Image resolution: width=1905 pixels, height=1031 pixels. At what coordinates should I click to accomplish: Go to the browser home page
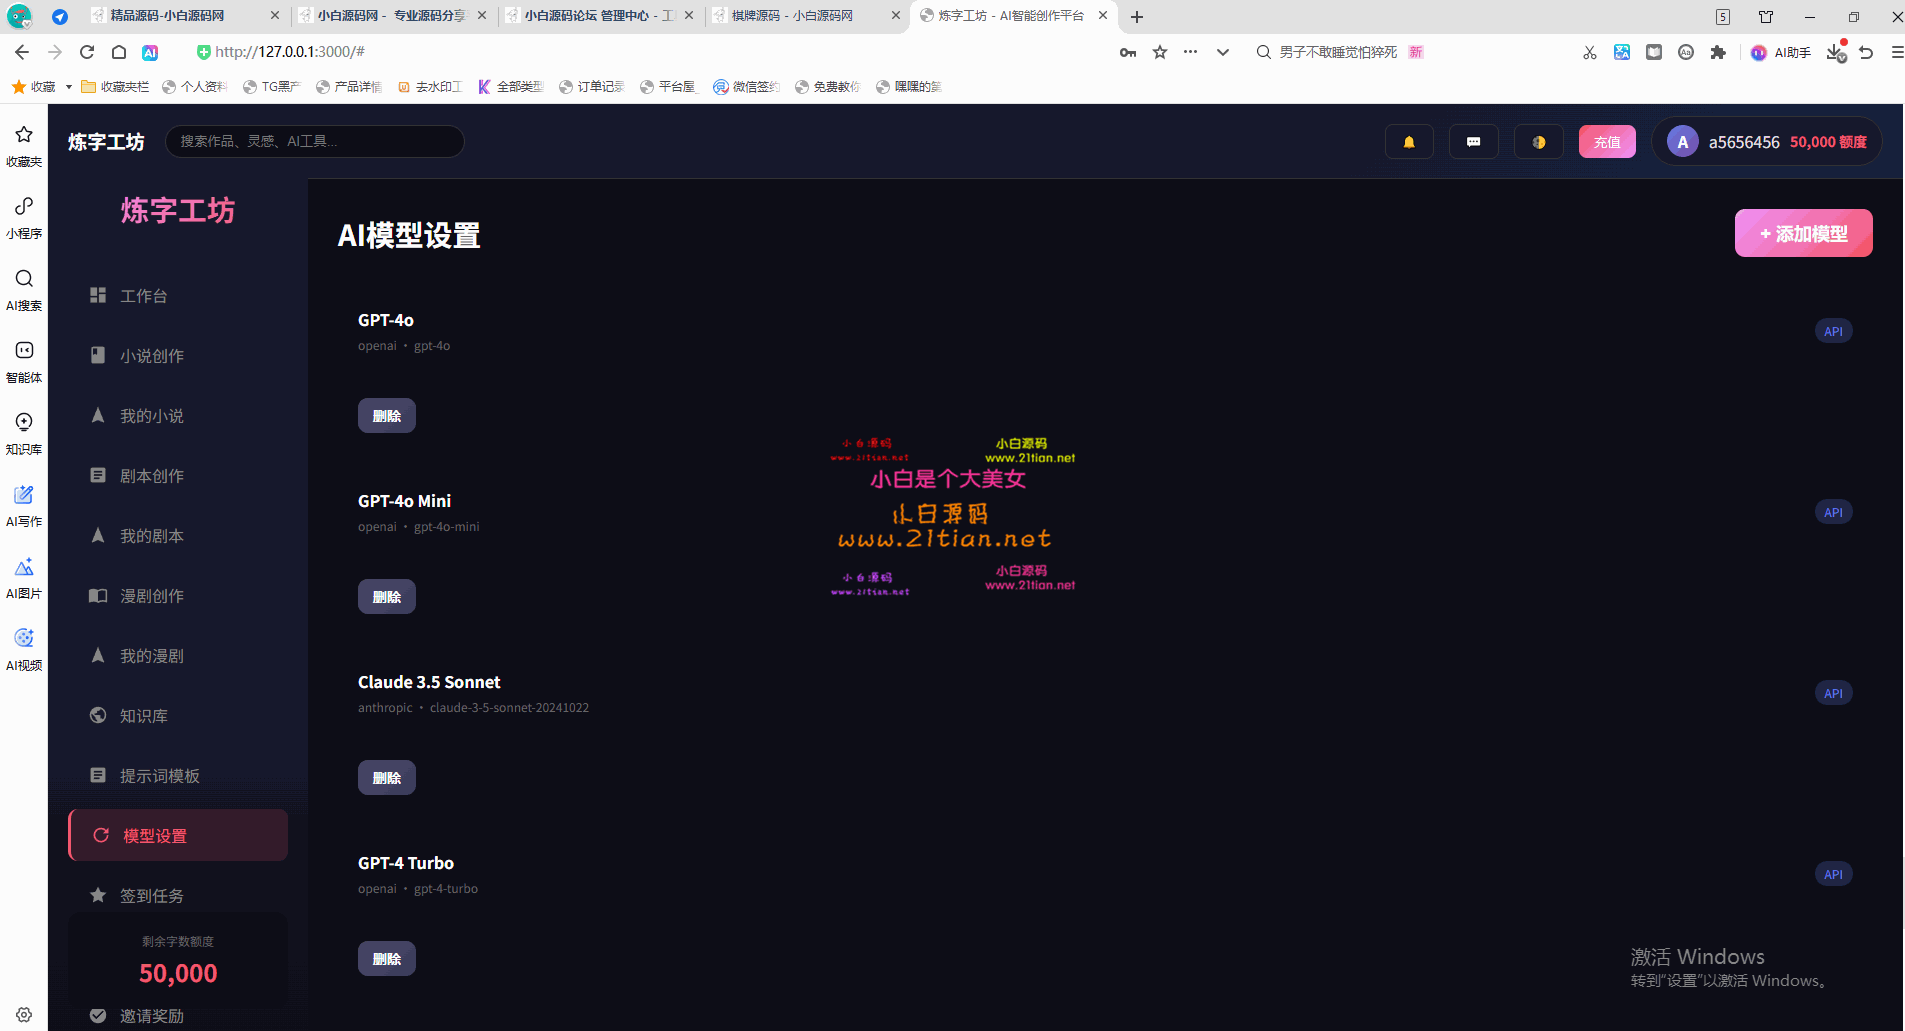pos(119,52)
